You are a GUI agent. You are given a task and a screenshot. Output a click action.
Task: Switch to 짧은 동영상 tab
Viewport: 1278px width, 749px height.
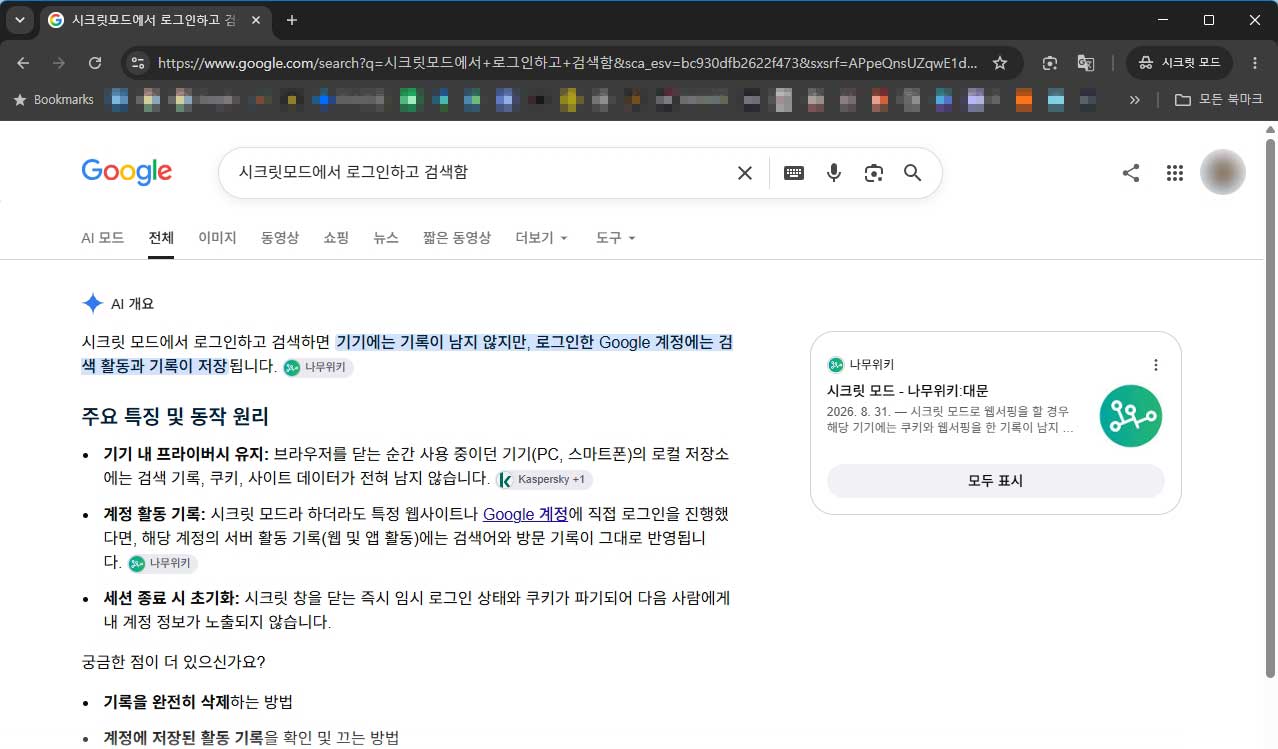[x=457, y=238]
